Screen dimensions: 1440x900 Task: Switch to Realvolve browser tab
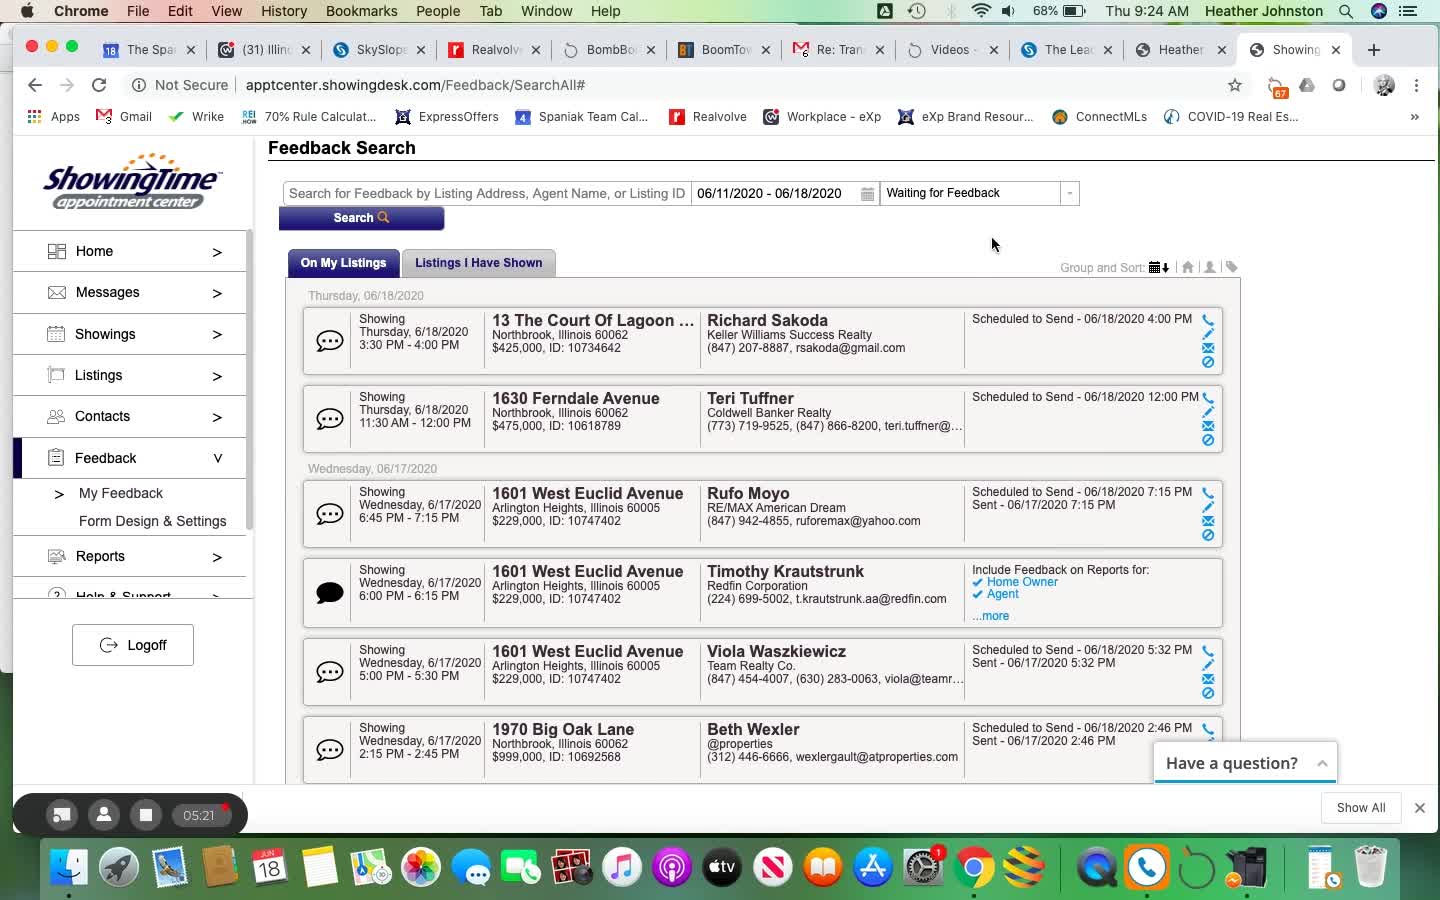pyautogui.click(x=495, y=49)
